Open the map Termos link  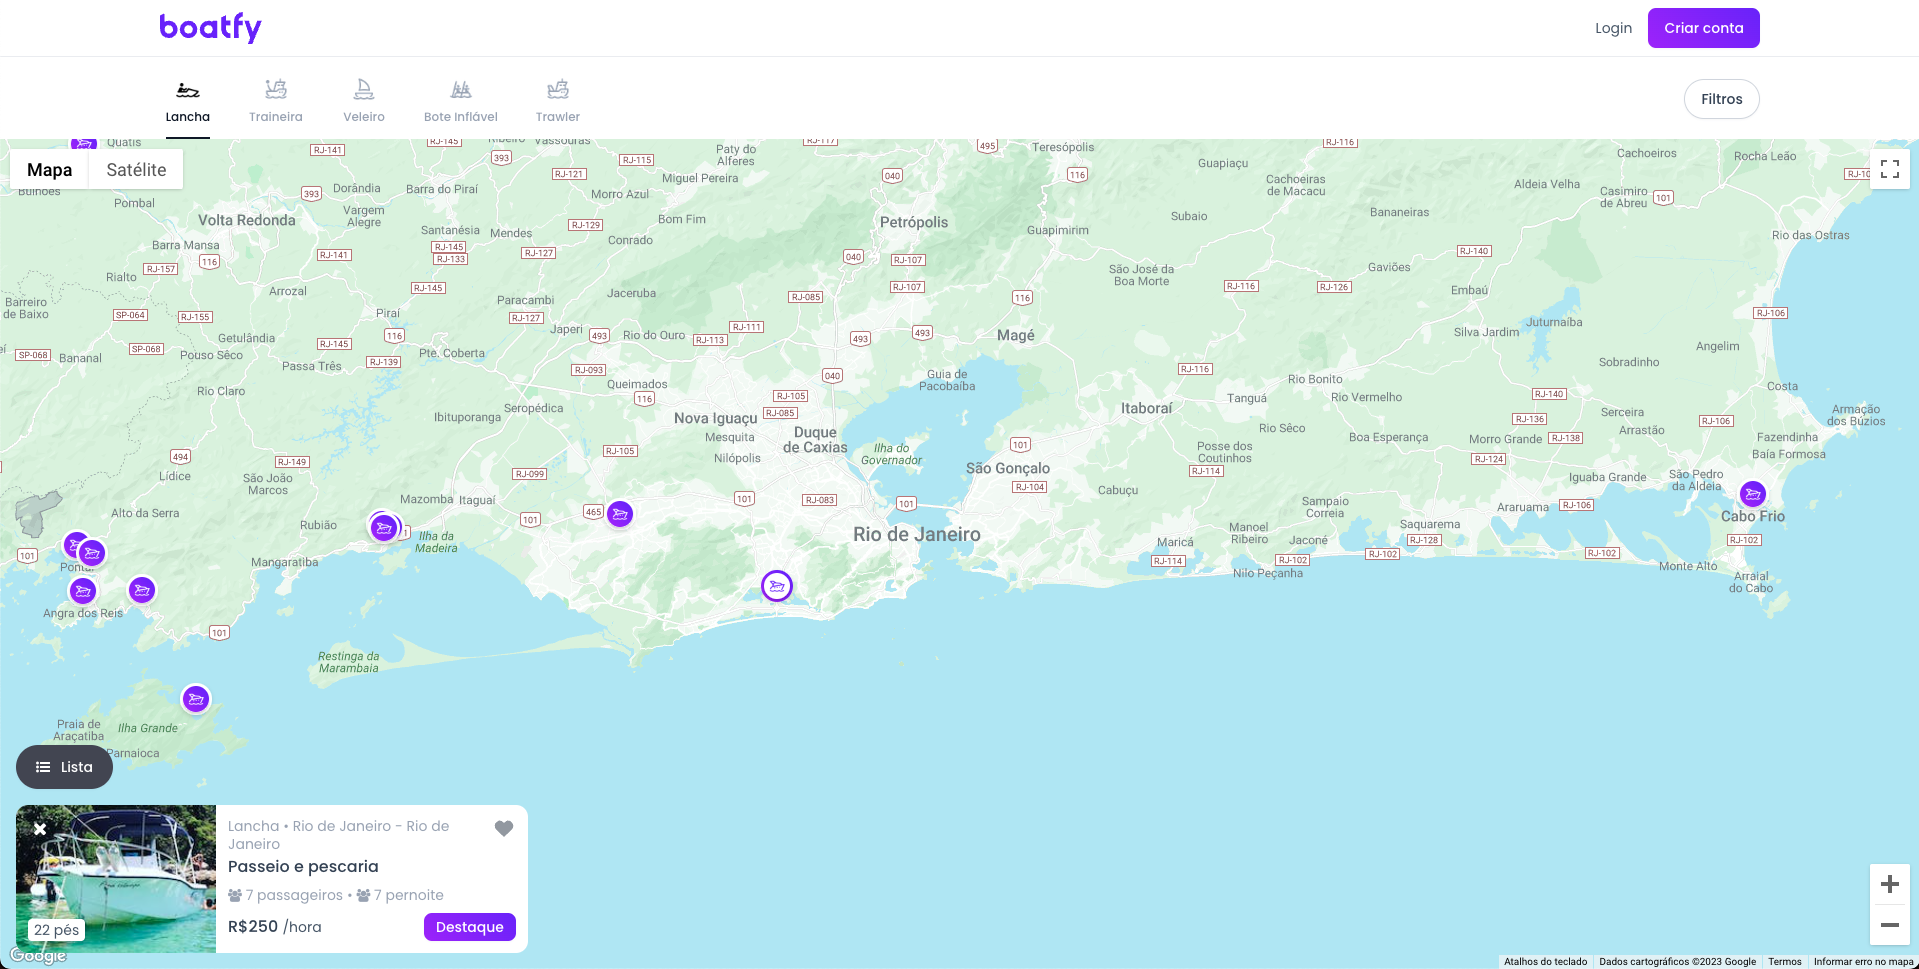point(1784,962)
